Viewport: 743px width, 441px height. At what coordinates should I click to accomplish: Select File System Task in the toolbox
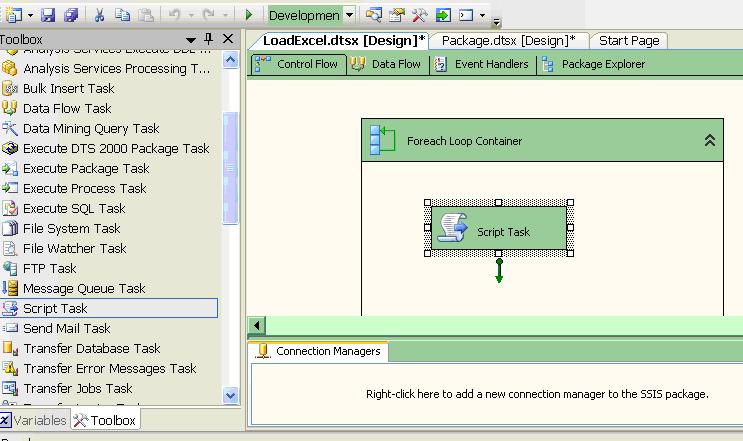tap(109, 228)
